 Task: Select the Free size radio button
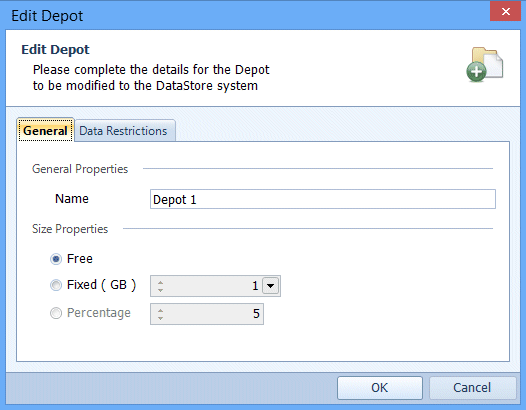[x=56, y=259]
